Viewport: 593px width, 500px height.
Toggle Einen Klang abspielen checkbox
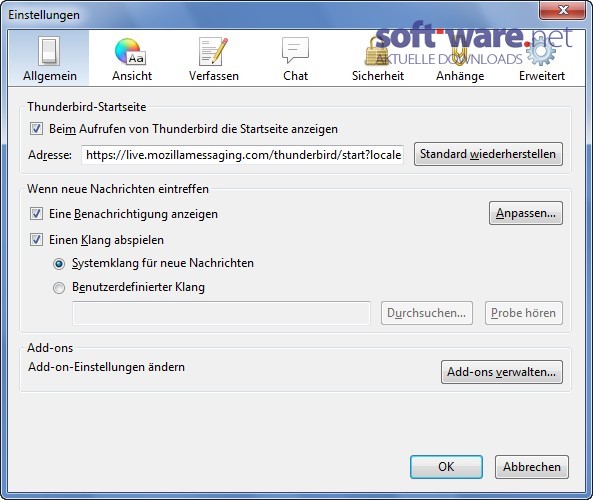[36, 240]
